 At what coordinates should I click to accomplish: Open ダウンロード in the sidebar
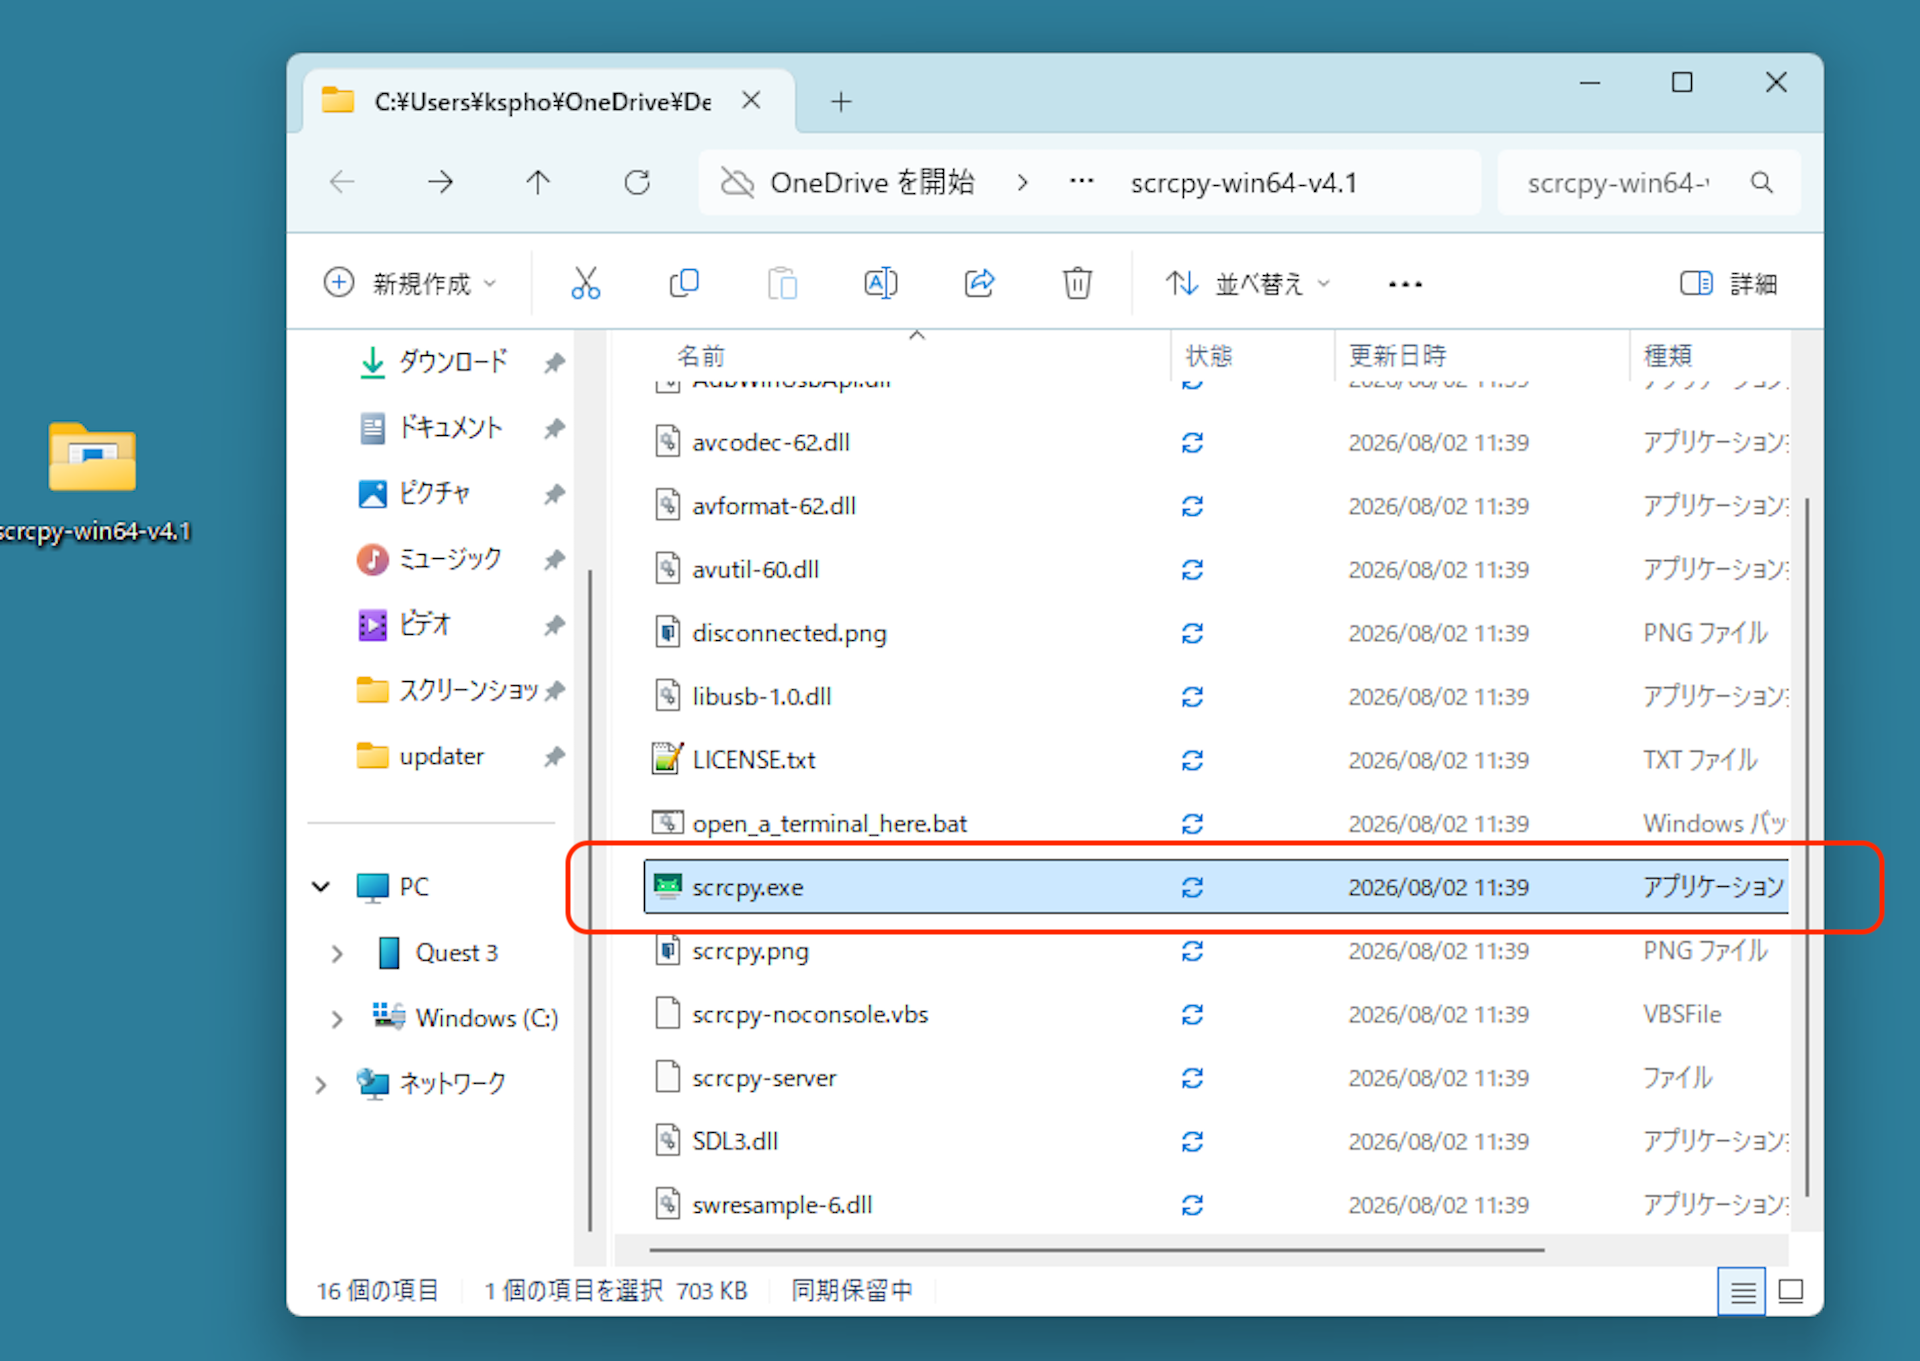tap(453, 361)
